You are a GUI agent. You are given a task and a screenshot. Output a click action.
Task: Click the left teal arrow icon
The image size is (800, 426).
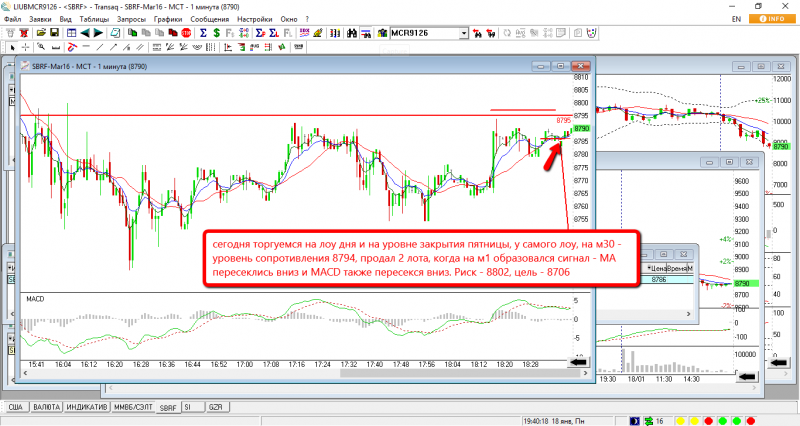click(85, 33)
